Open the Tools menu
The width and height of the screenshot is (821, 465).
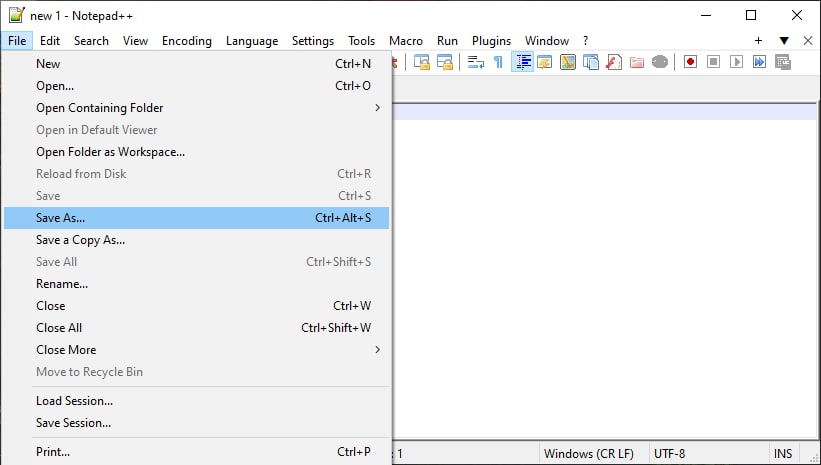[x=361, y=41]
